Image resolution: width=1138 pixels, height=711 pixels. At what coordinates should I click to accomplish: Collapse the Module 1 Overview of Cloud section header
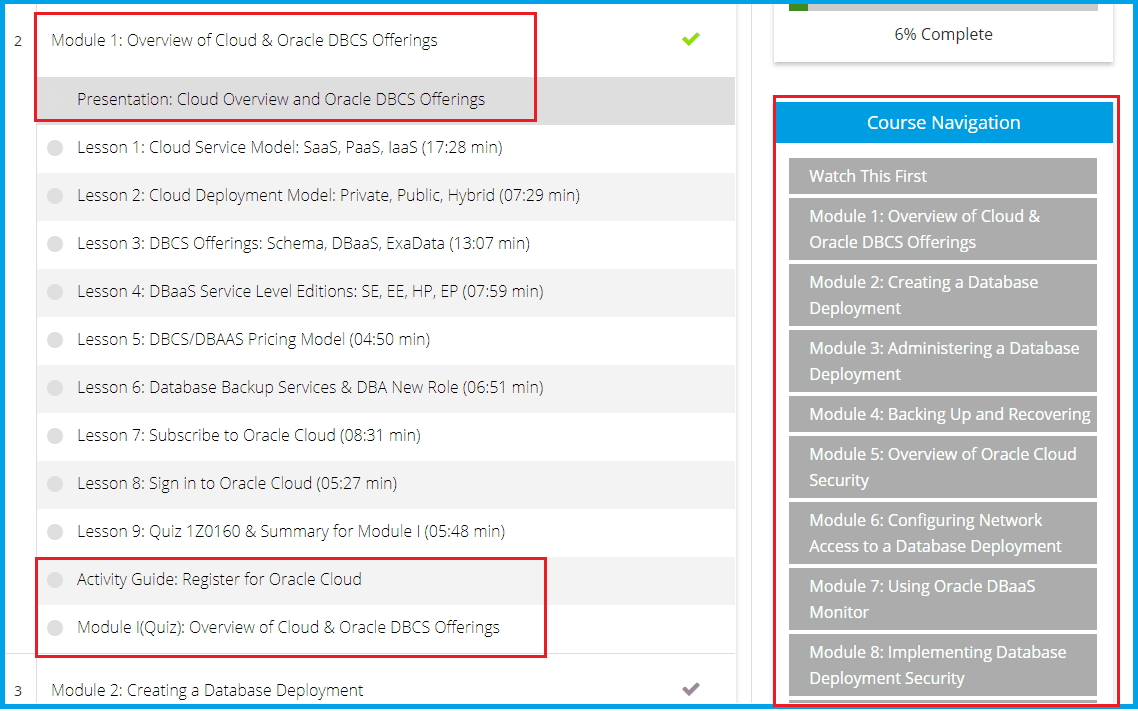[x=245, y=40]
